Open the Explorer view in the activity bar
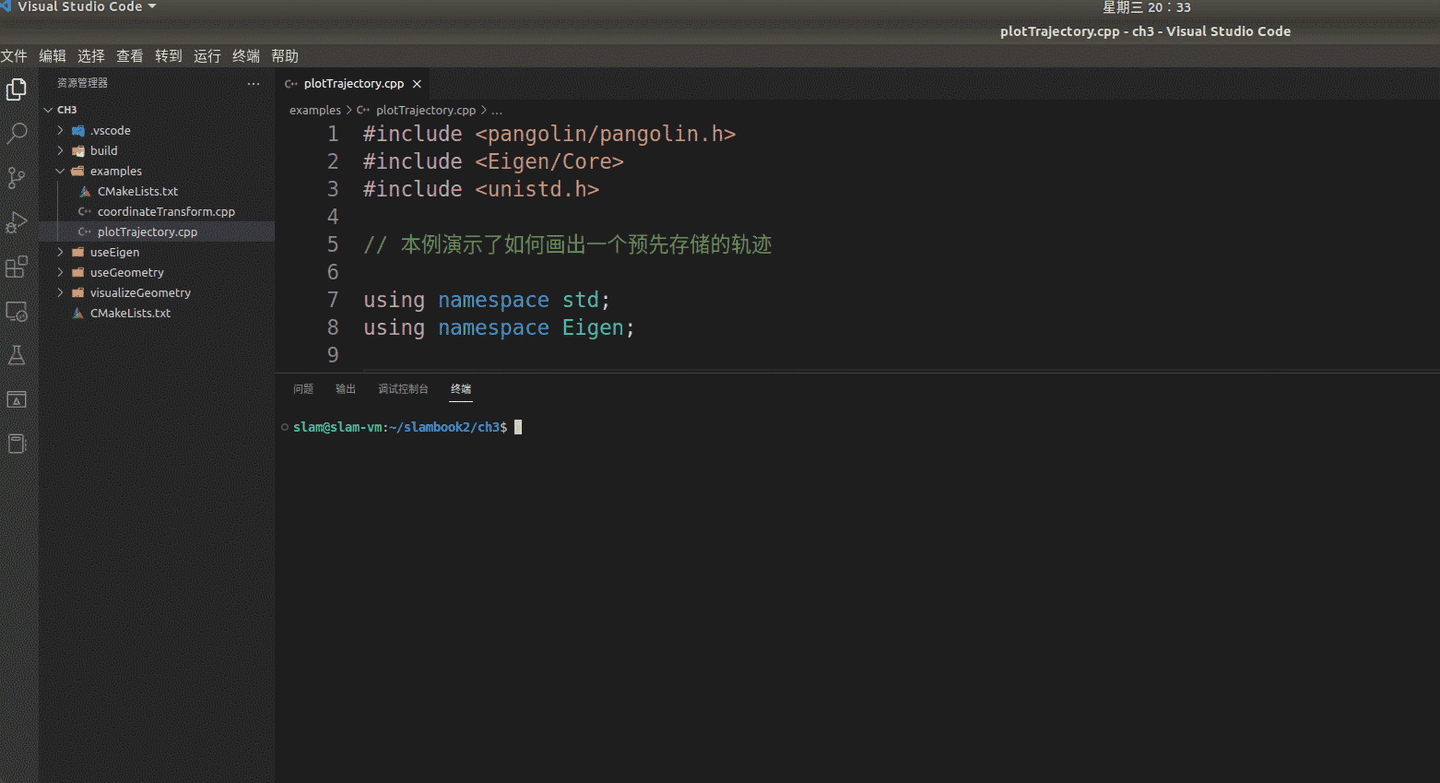The image size is (1440, 783). coord(16,89)
